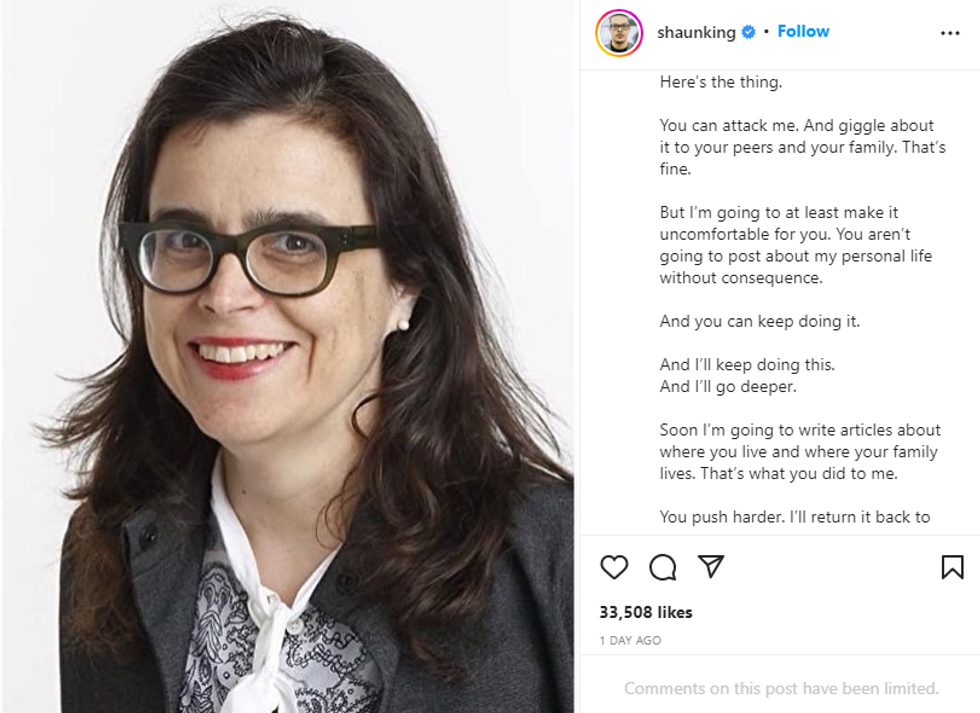Share the post with the paper plane icon
The image size is (980, 713).
click(711, 566)
